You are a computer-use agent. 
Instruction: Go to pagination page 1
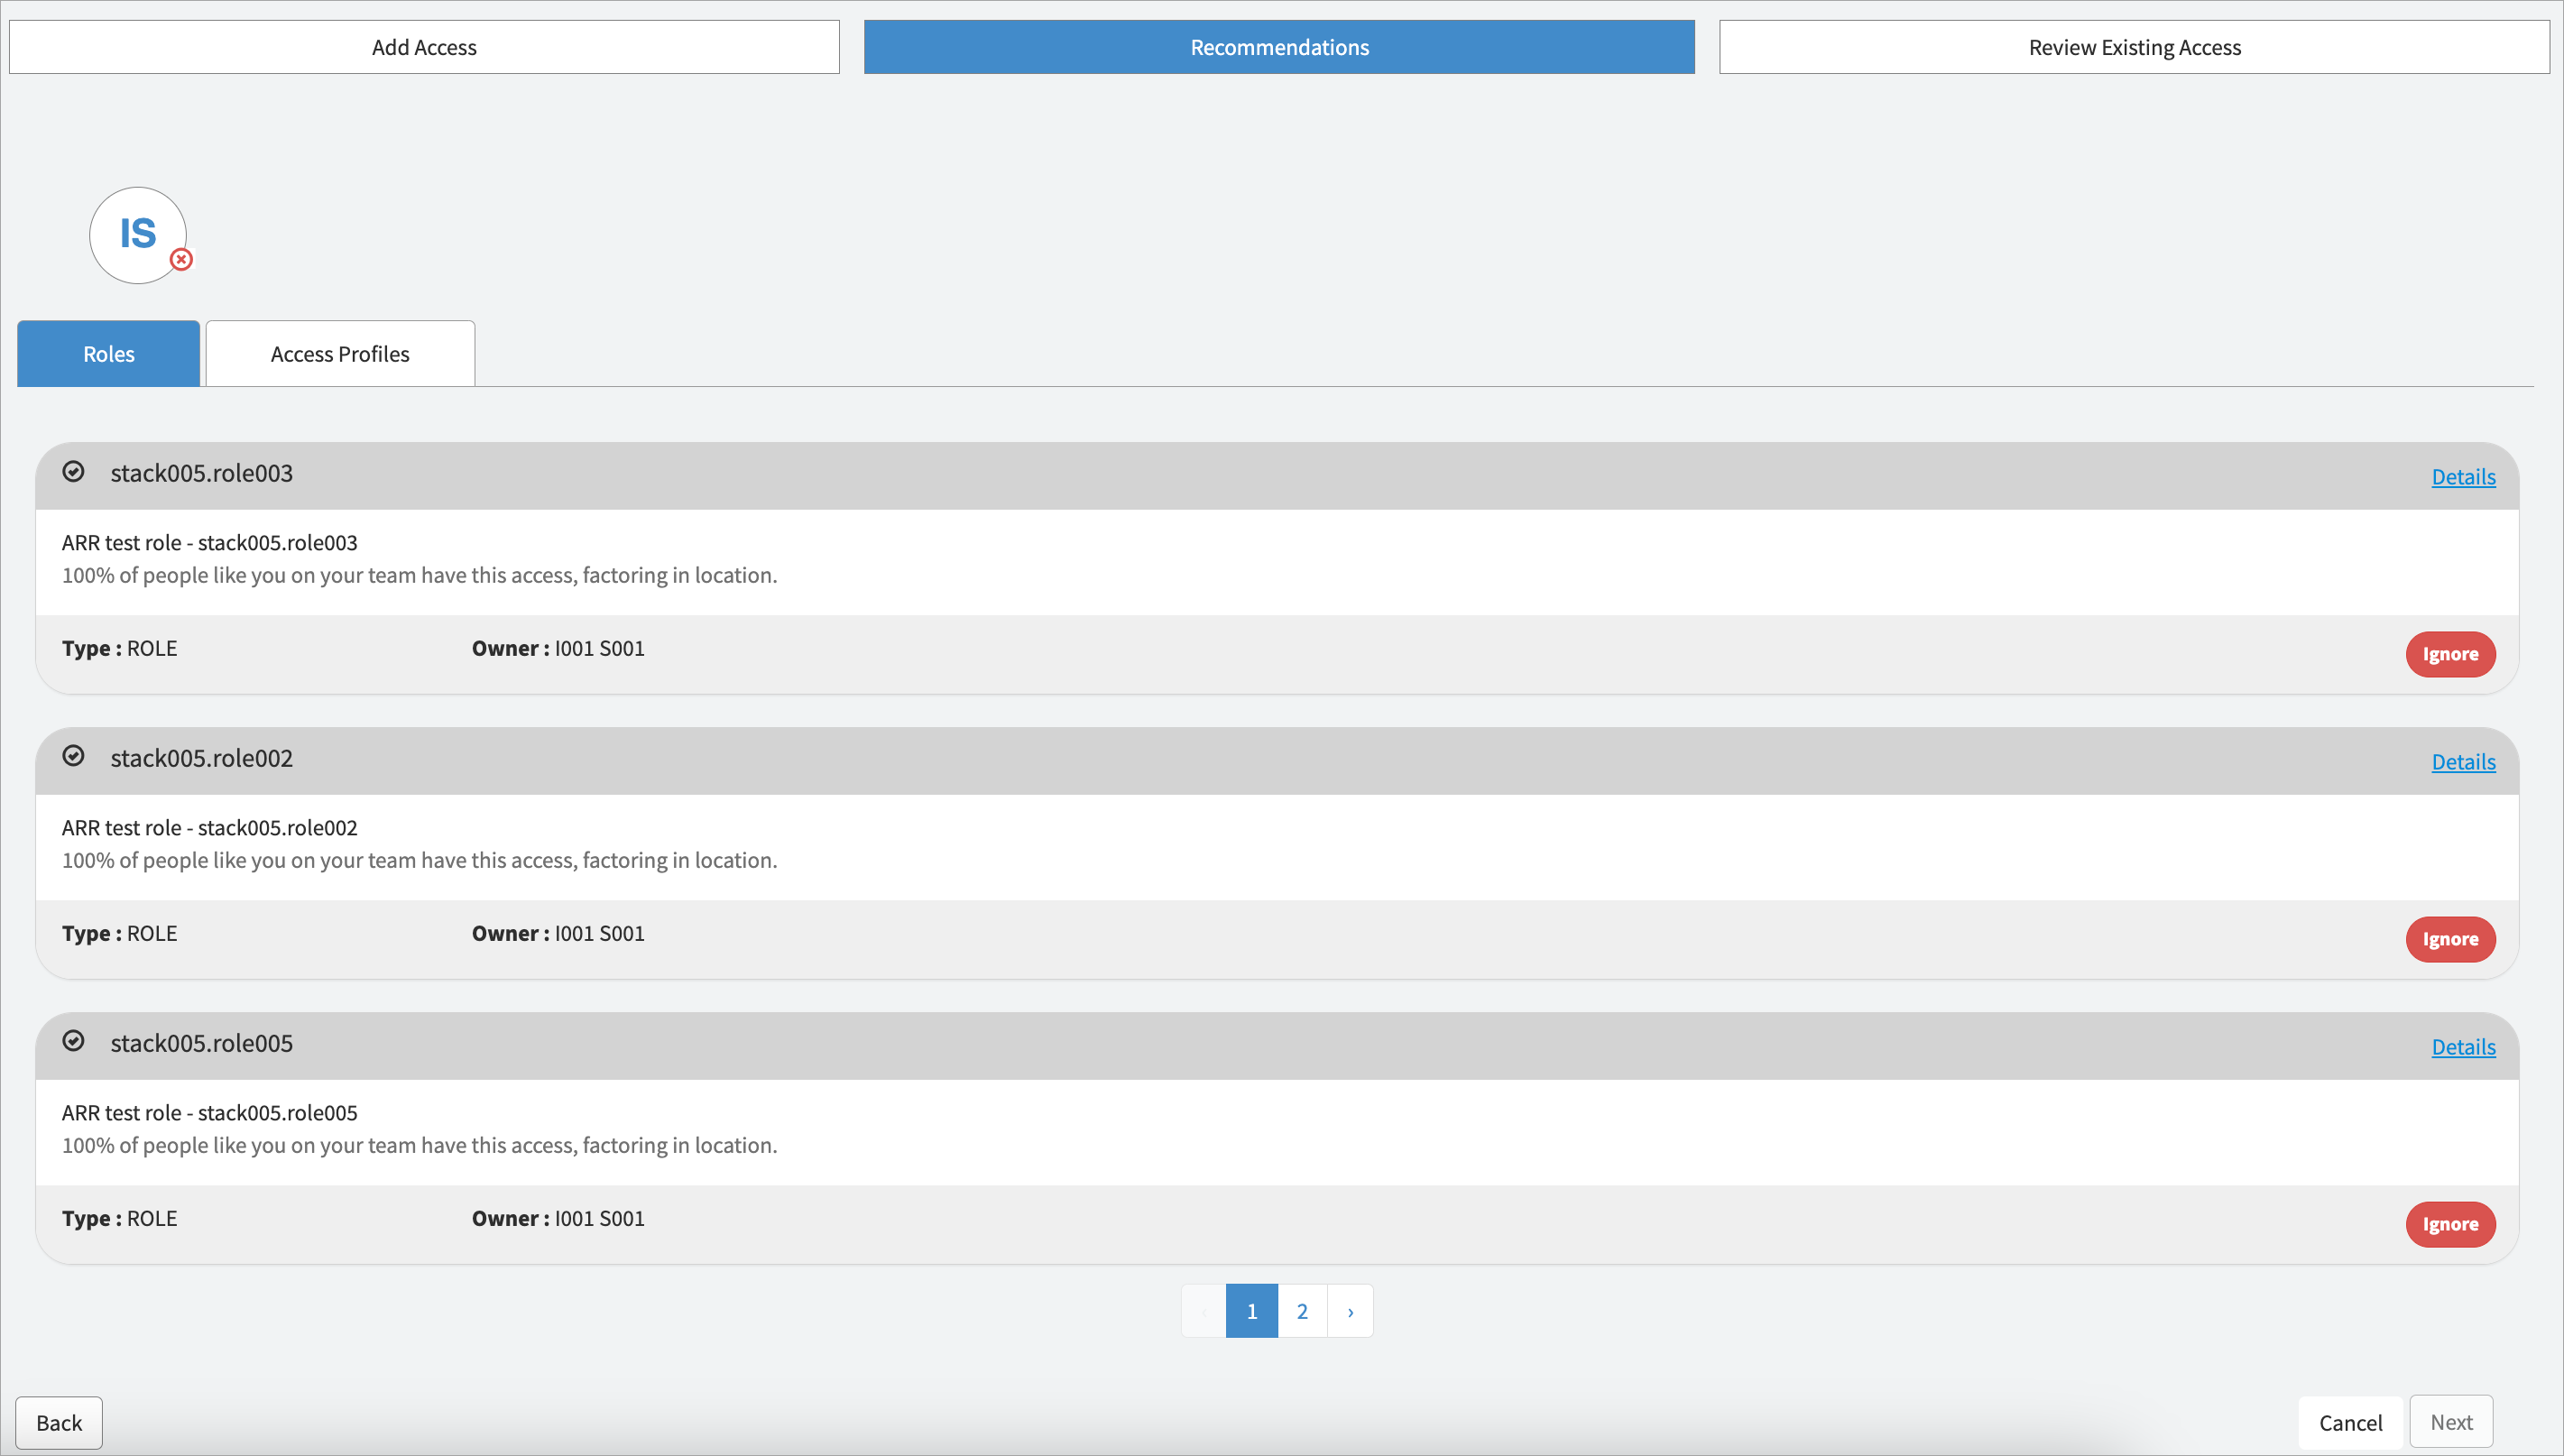(1251, 1311)
